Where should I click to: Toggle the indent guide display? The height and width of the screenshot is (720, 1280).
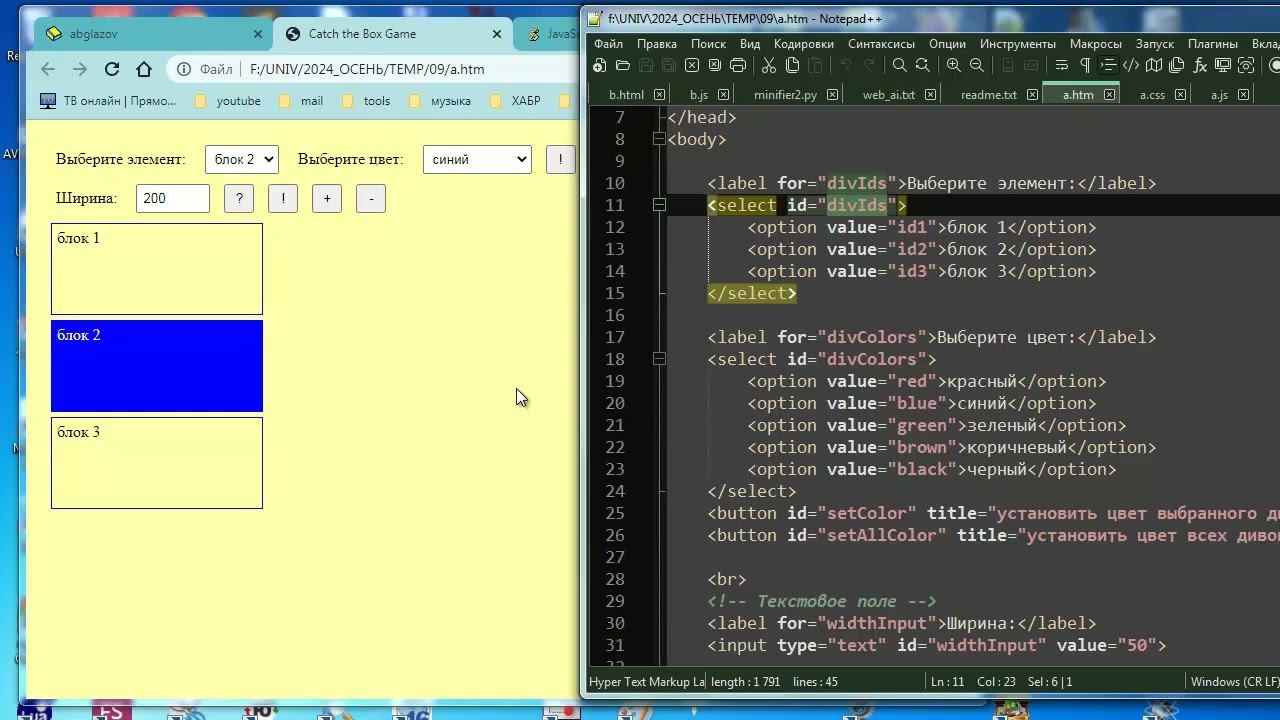tap(1108, 65)
